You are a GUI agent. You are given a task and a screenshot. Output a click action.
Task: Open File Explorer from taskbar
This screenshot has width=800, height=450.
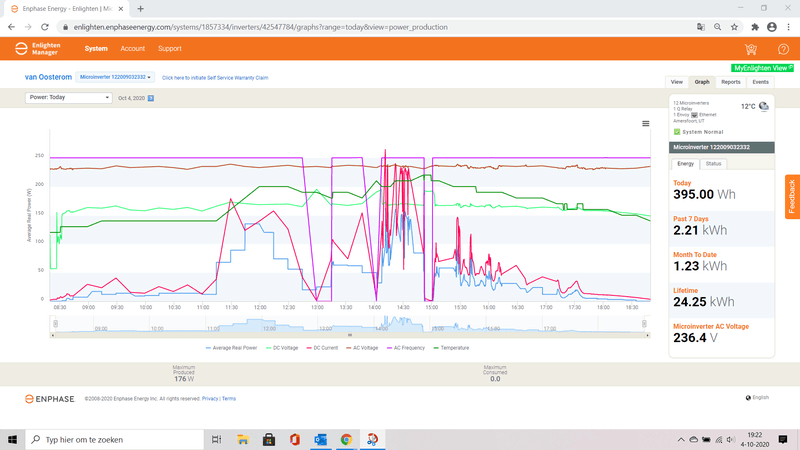click(x=243, y=439)
